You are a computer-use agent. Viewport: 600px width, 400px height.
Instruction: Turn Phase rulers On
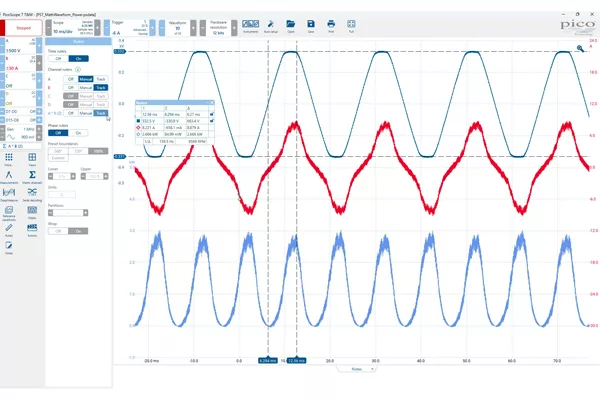(78, 133)
